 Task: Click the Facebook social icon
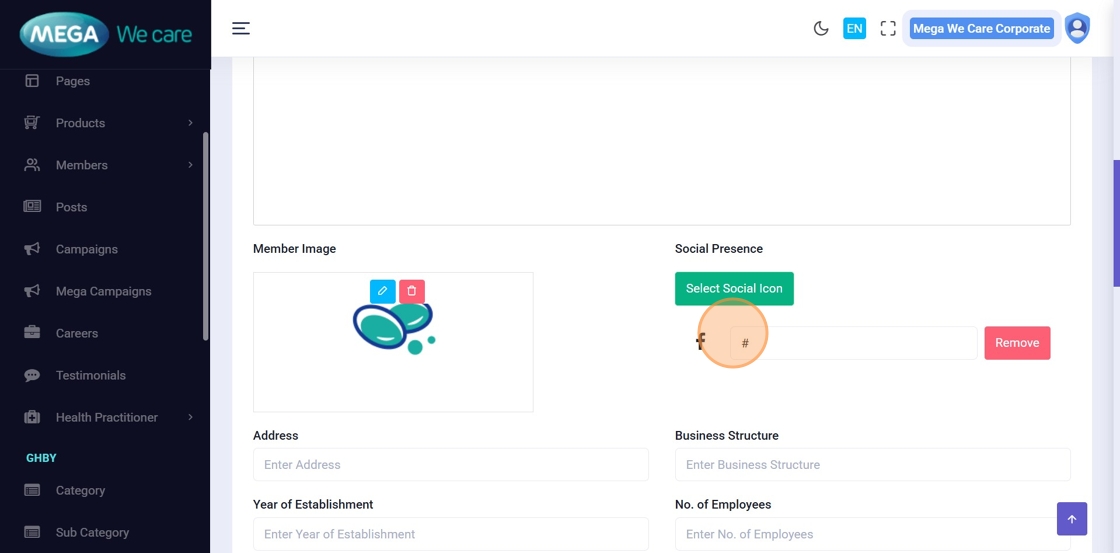[701, 343]
